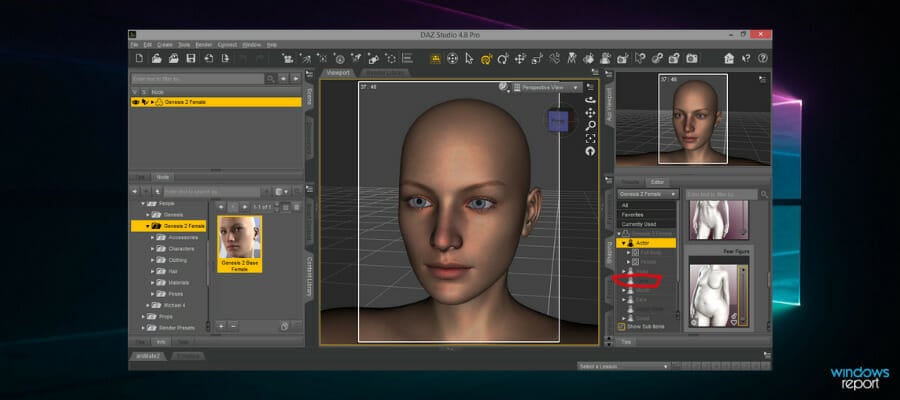
Task: Open the Perspective View dropdown
Action: (x=548, y=87)
